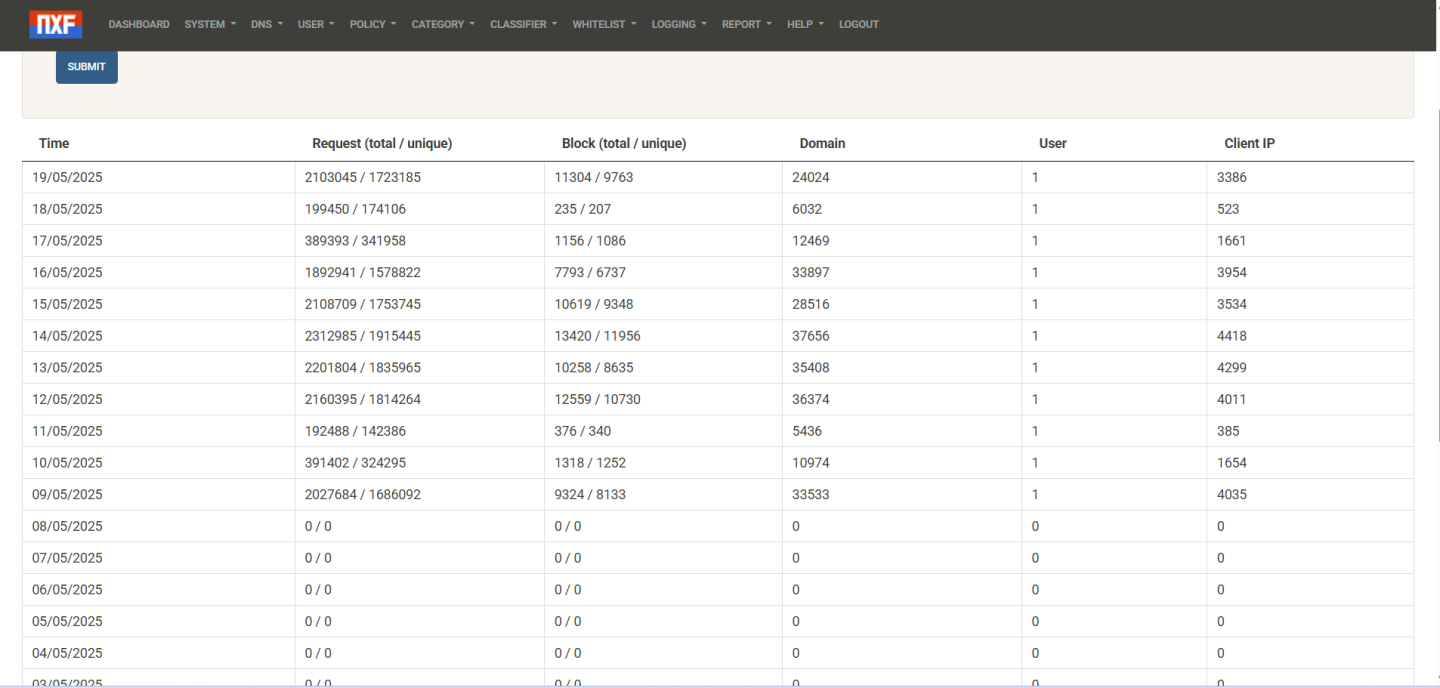Click the NXF logo icon
The height and width of the screenshot is (688, 1440).
pyautogui.click(x=56, y=24)
